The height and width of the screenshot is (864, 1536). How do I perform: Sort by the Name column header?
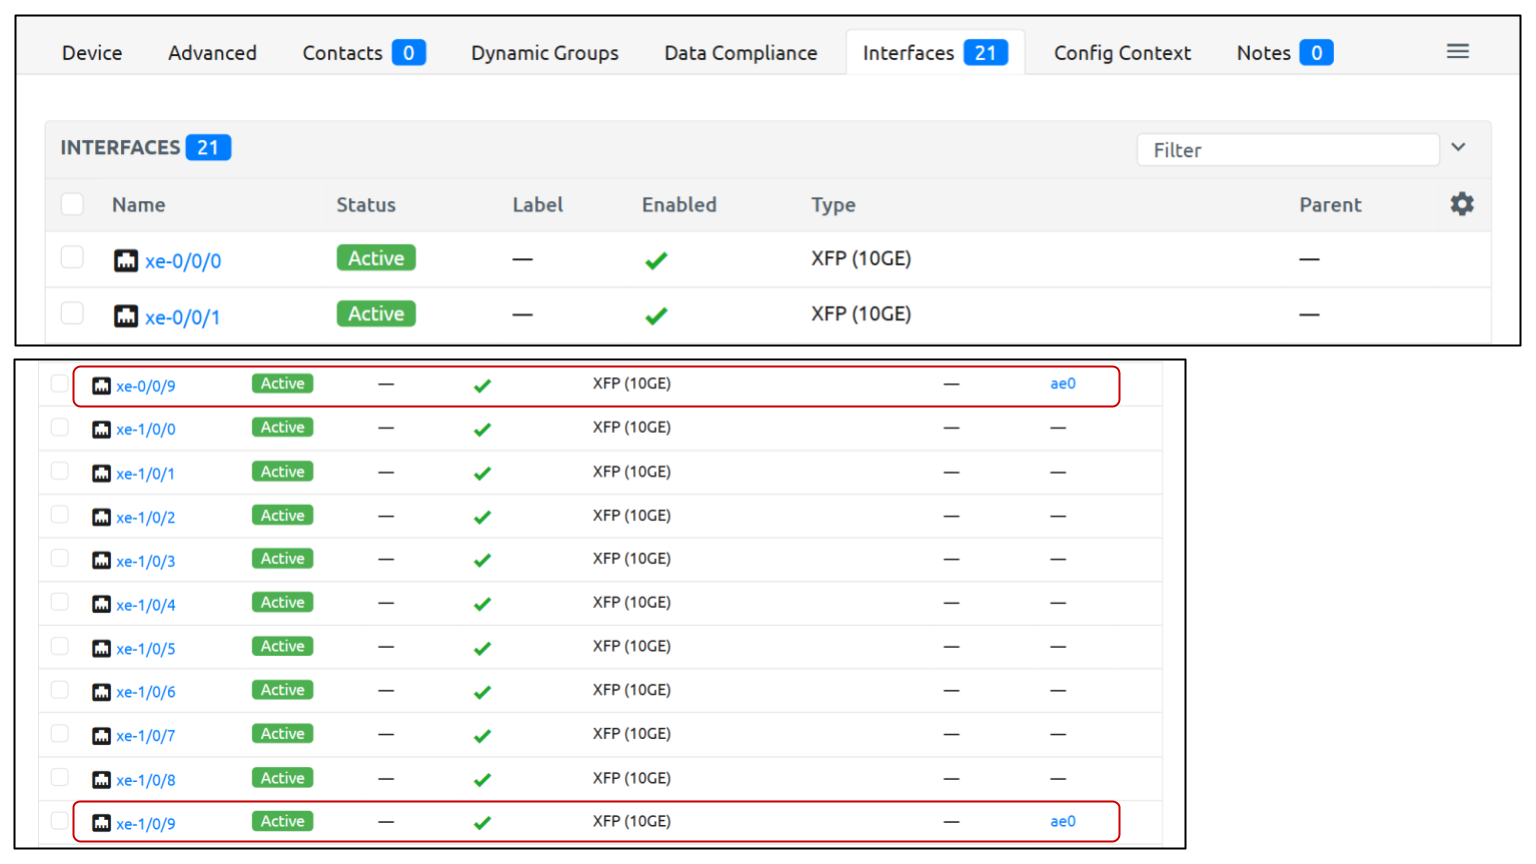[x=138, y=205]
